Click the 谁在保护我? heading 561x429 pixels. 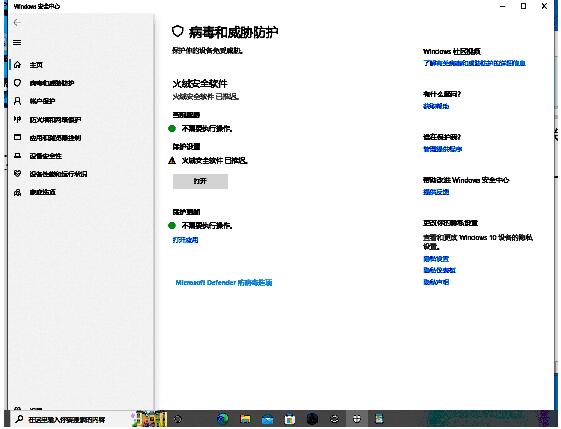tap(442, 137)
